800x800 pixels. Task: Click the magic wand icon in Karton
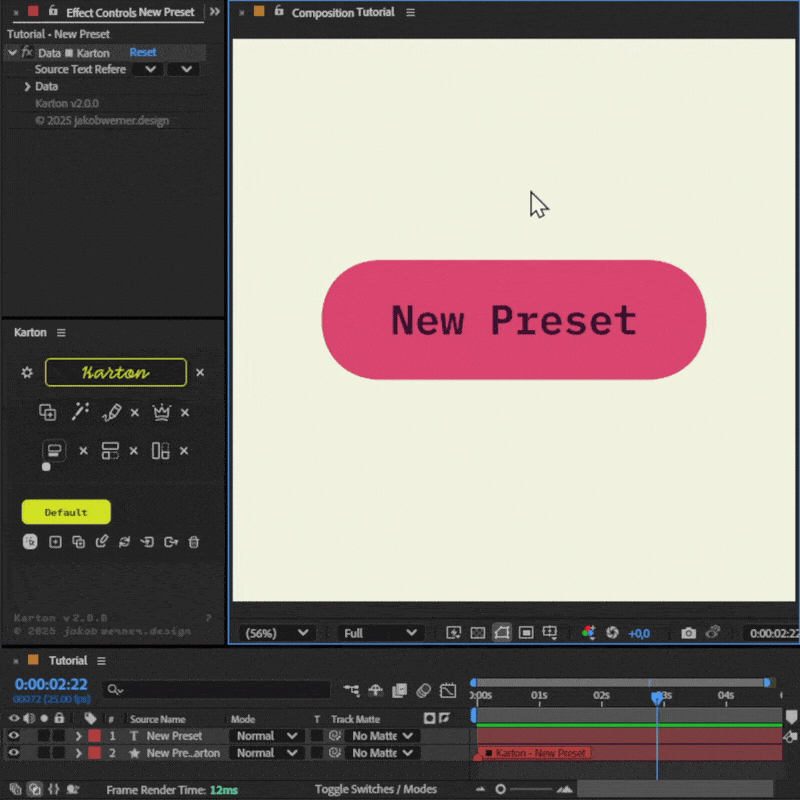(x=80, y=412)
